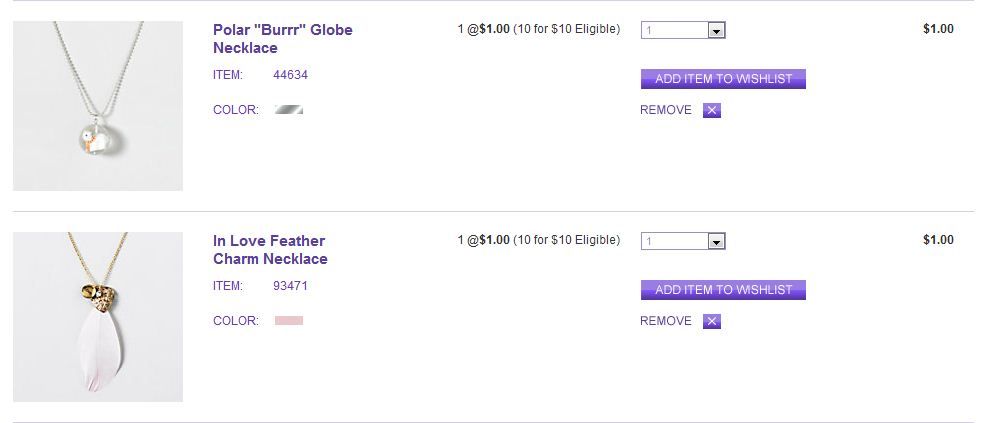This screenshot has height=423, width=992.
Task: Add In Love Feather Necklace to wishlist
Action: (x=723, y=290)
